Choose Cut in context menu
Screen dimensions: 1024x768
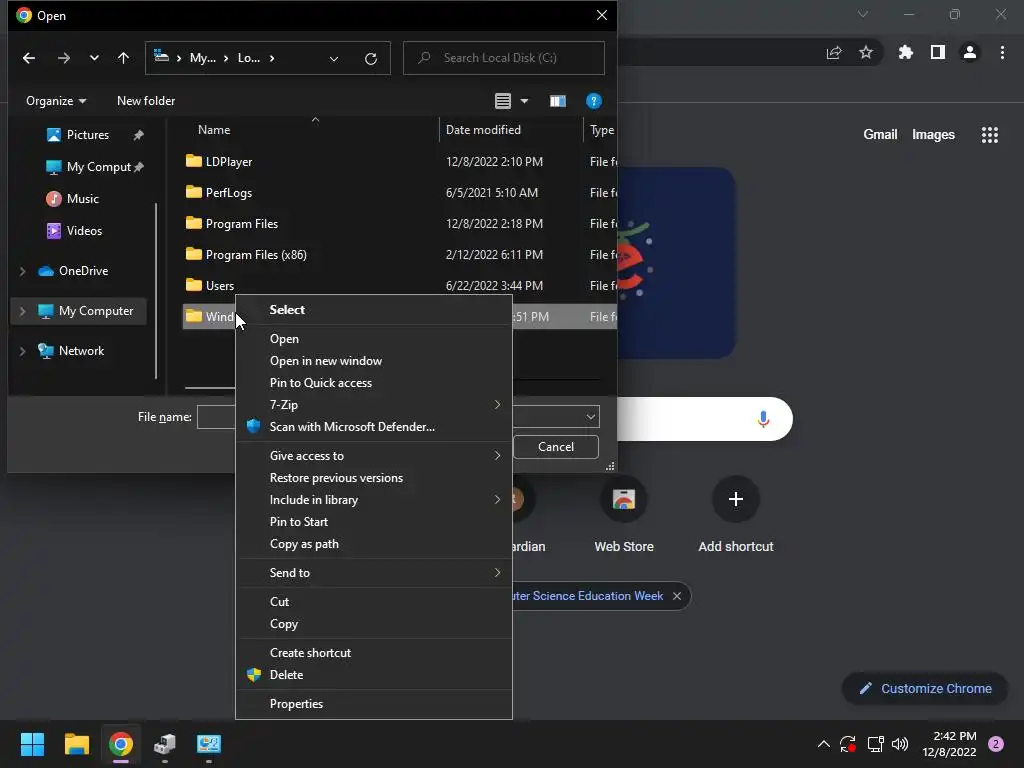(x=374, y=602)
